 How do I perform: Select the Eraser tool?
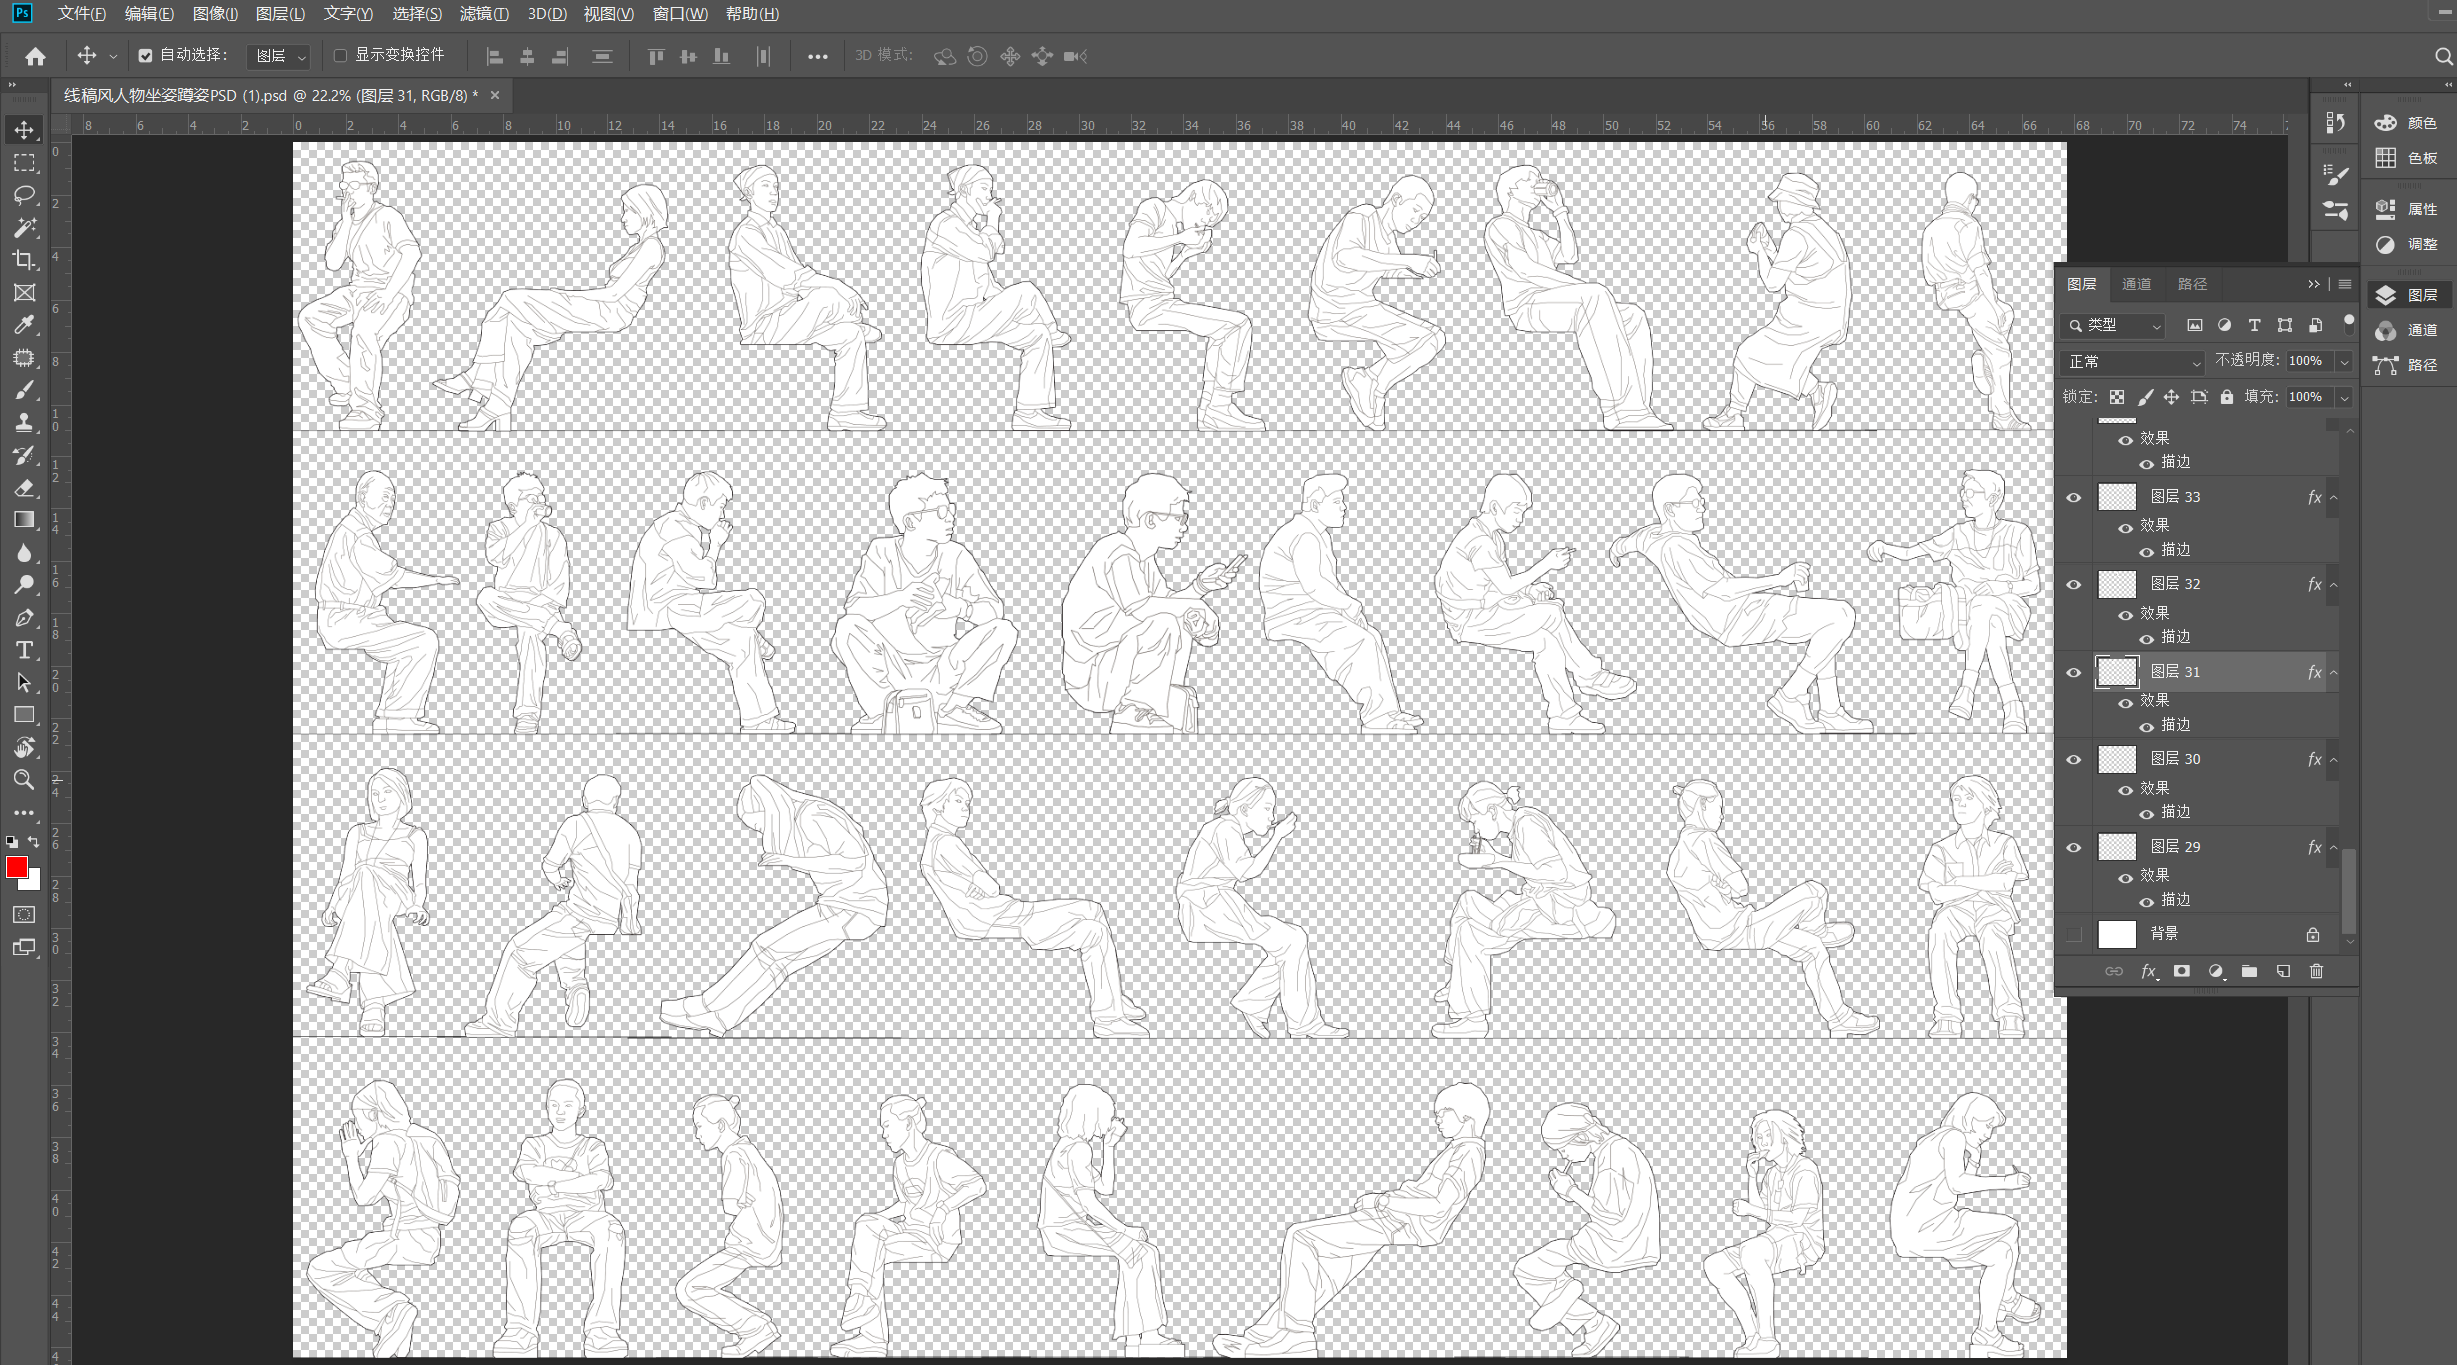pos(24,488)
